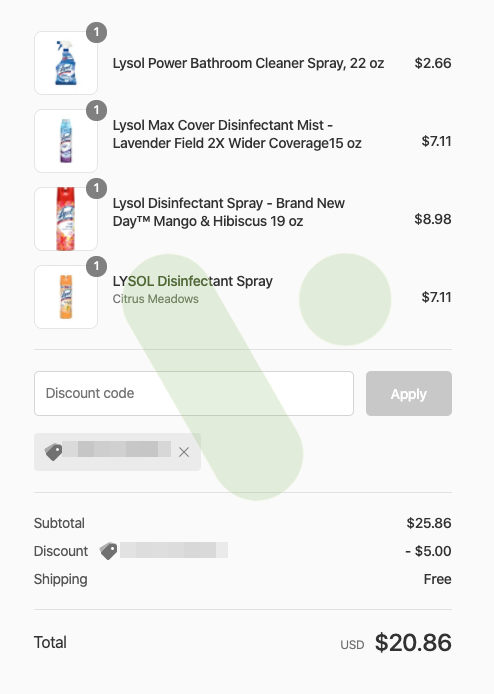Screen dimensions: 494x694
Task: Click the Lysol Max Cover Disinfectant Mist title
Action: tap(237, 134)
